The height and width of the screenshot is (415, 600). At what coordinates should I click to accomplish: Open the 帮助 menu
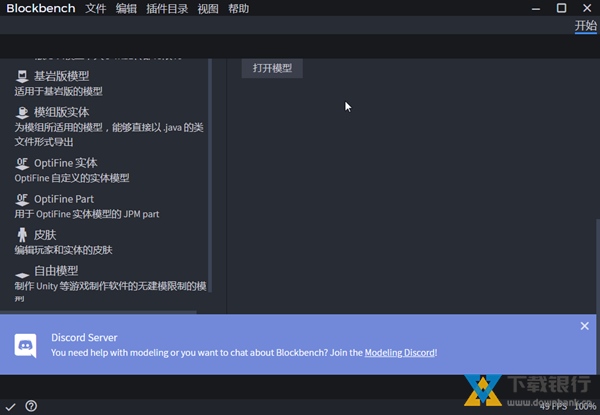tap(238, 8)
